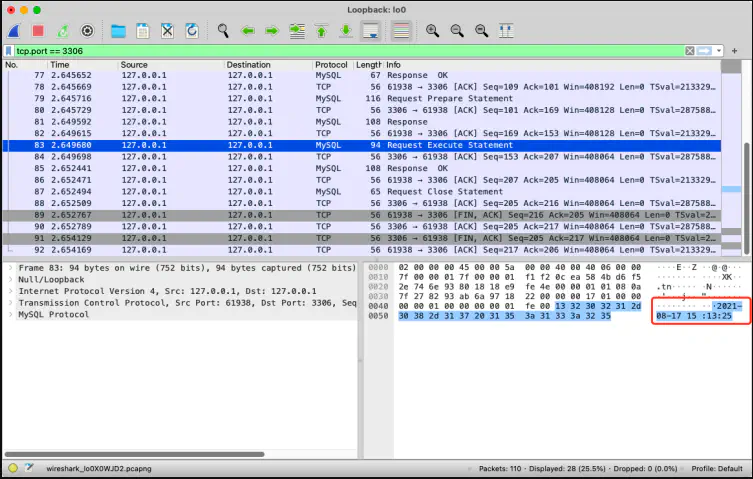The image size is (753, 479).
Task: Open capture file properties pencil icon
Action: 29,468
